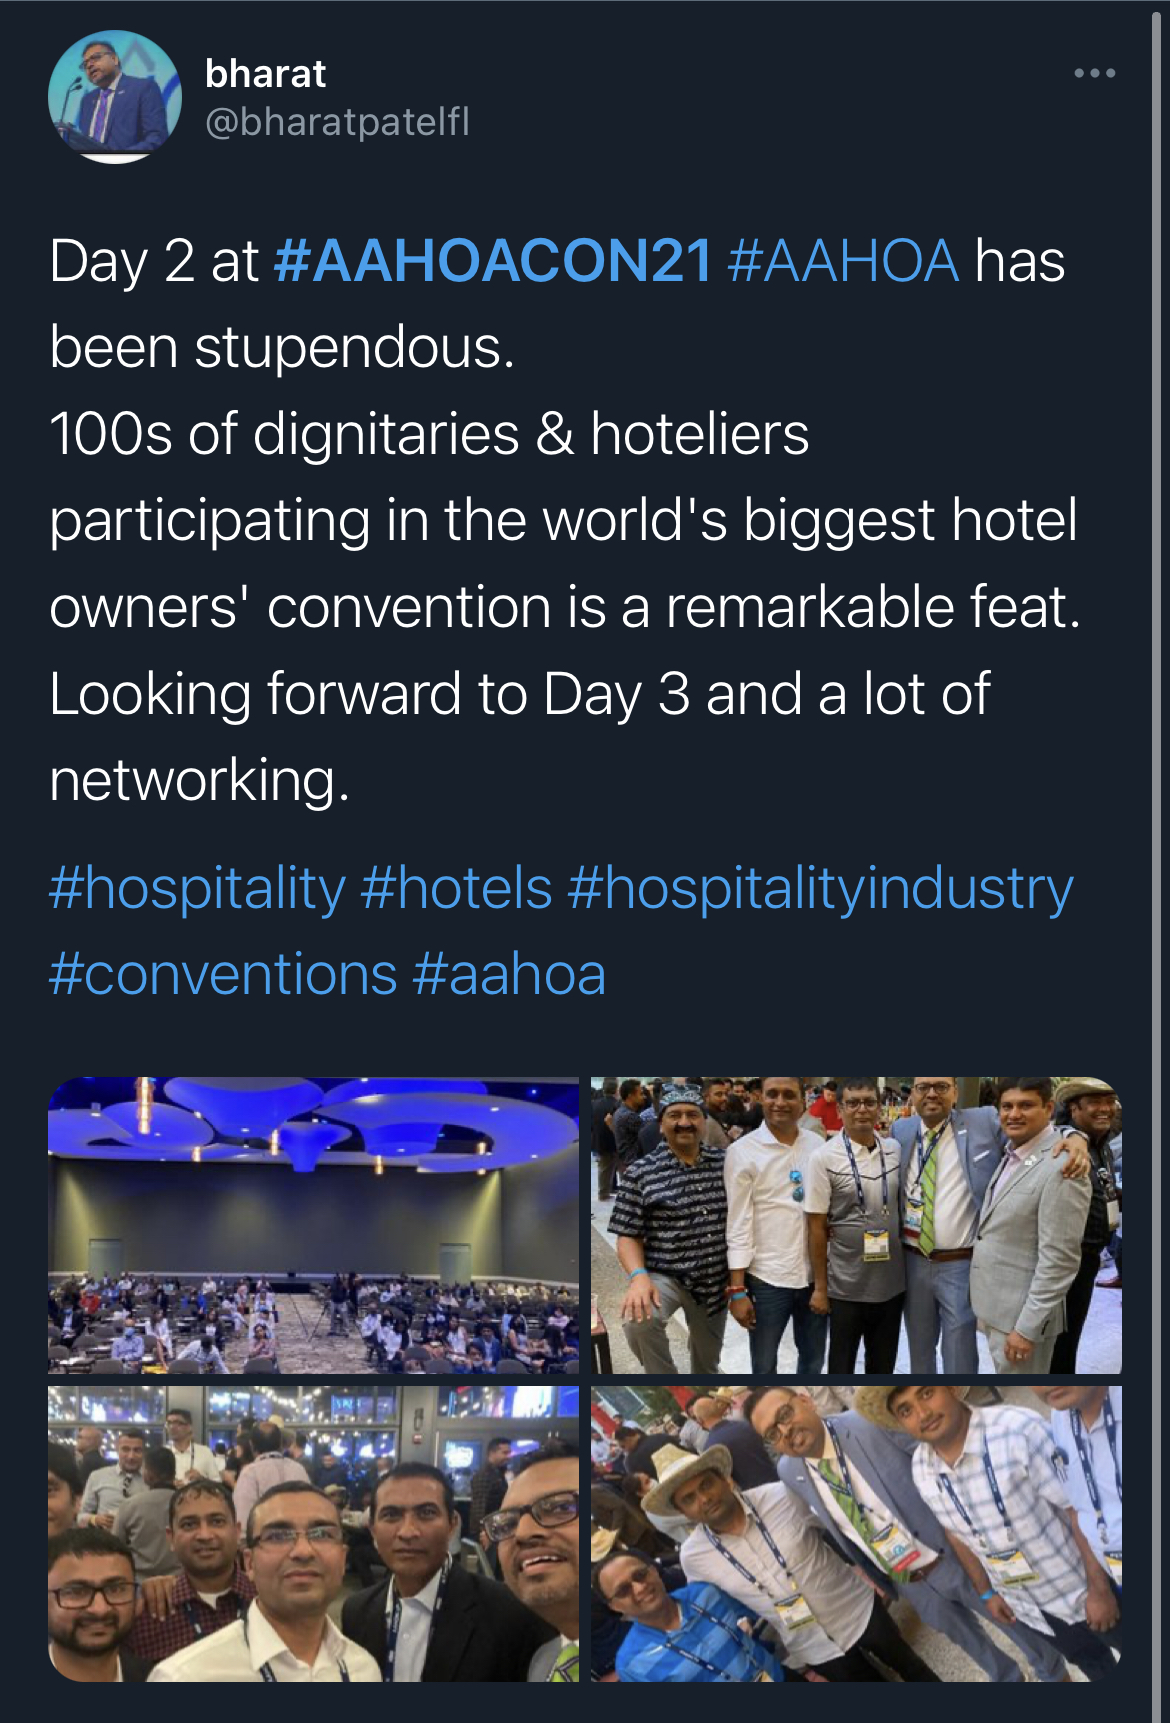1170x1723 pixels.
Task: Open the photo with the cowboy hat
Action: (x=856, y=1533)
